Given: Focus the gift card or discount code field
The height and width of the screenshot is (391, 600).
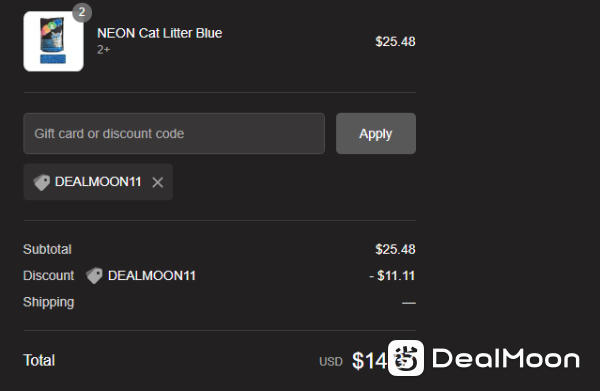Looking at the screenshot, I should point(174,134).
